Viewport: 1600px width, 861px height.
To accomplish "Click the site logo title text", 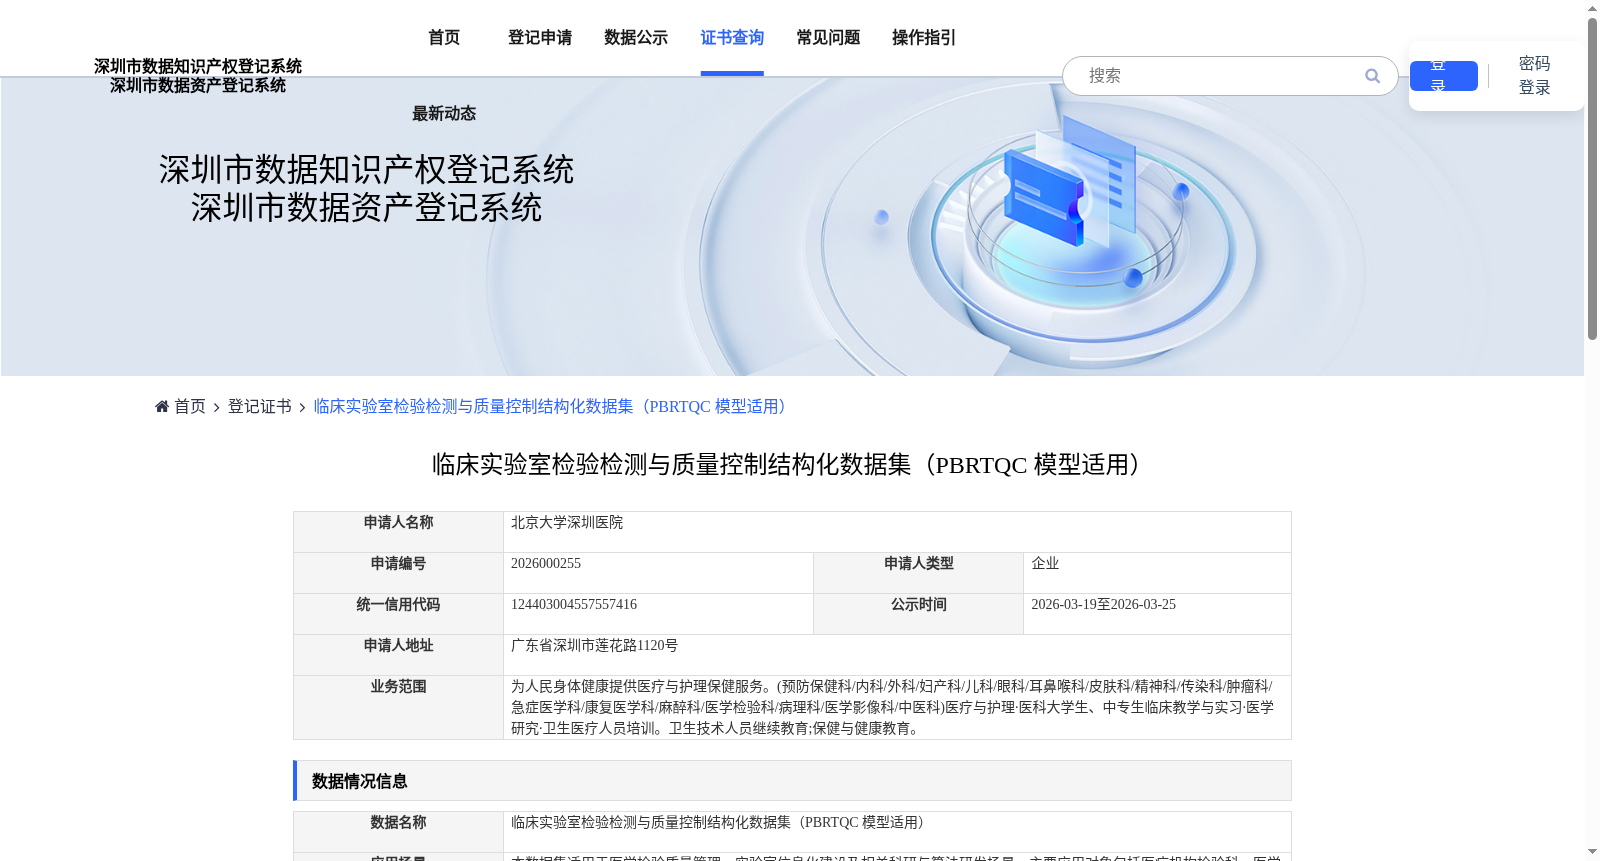I will pos(198,76).
